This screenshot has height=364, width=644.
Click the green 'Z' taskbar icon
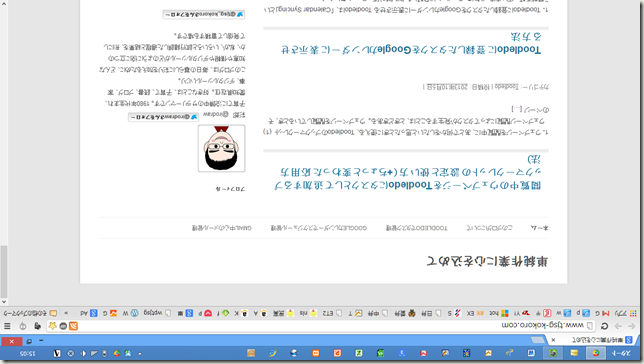[x=359, y=353]
